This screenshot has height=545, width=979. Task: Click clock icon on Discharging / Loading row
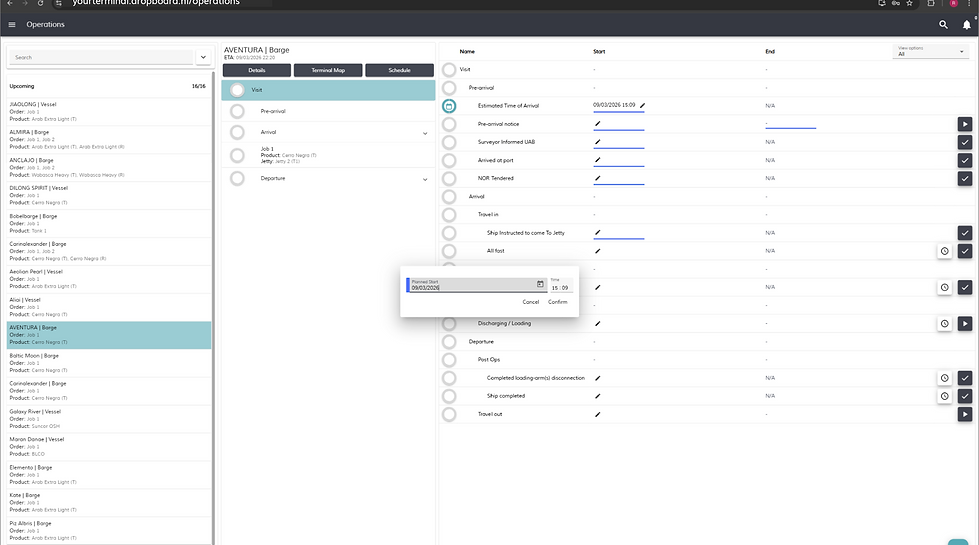click(x=945, y=323)
